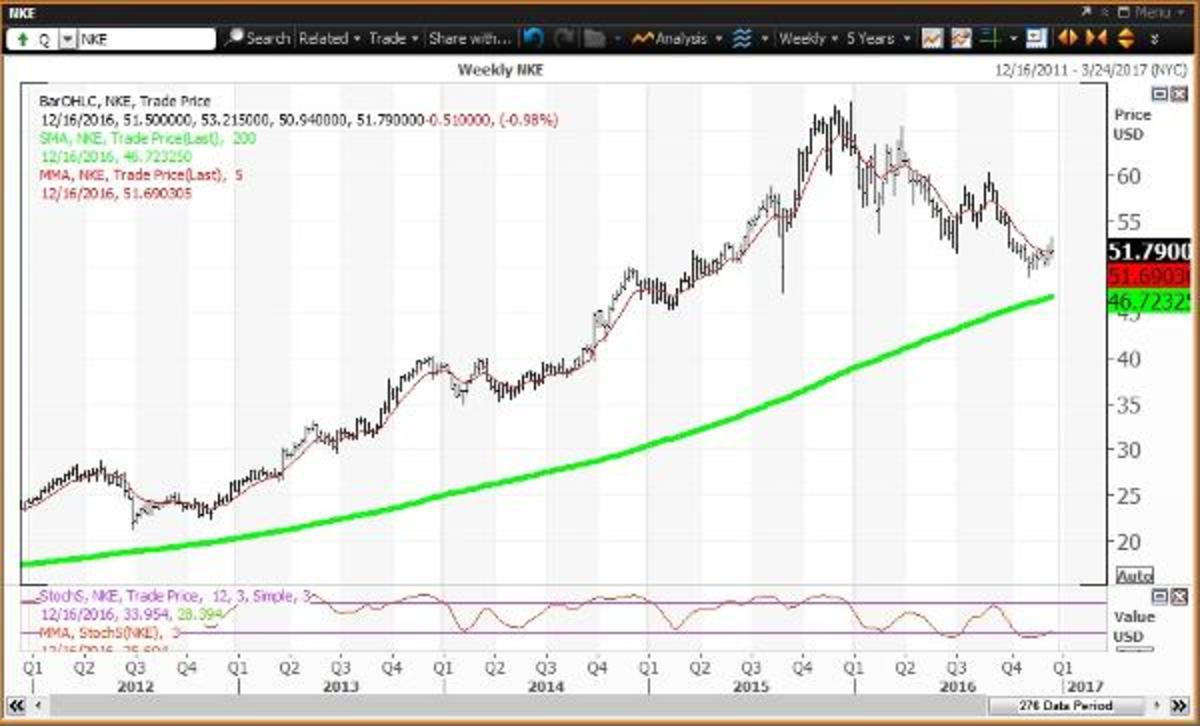Change the 5 Years range dropdown
1200x726 pixels.
coord(878,38)
